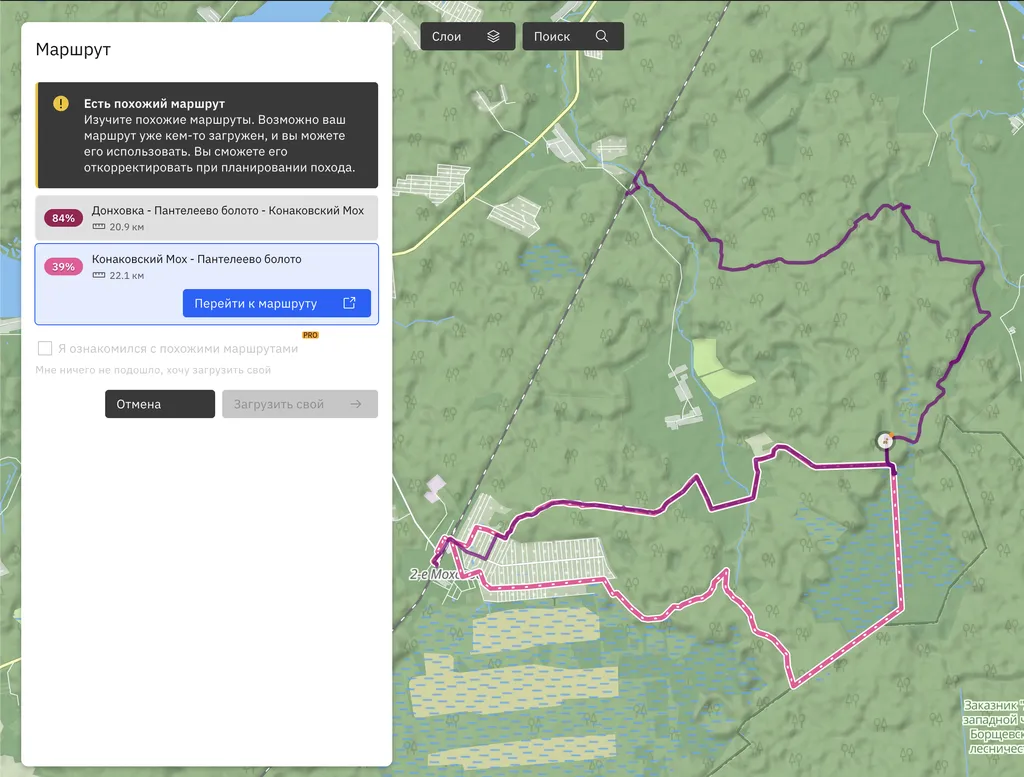Click the arrow icon in Загрузить свой
This screenshot has width=1024, height=777.
pos(356,404)
